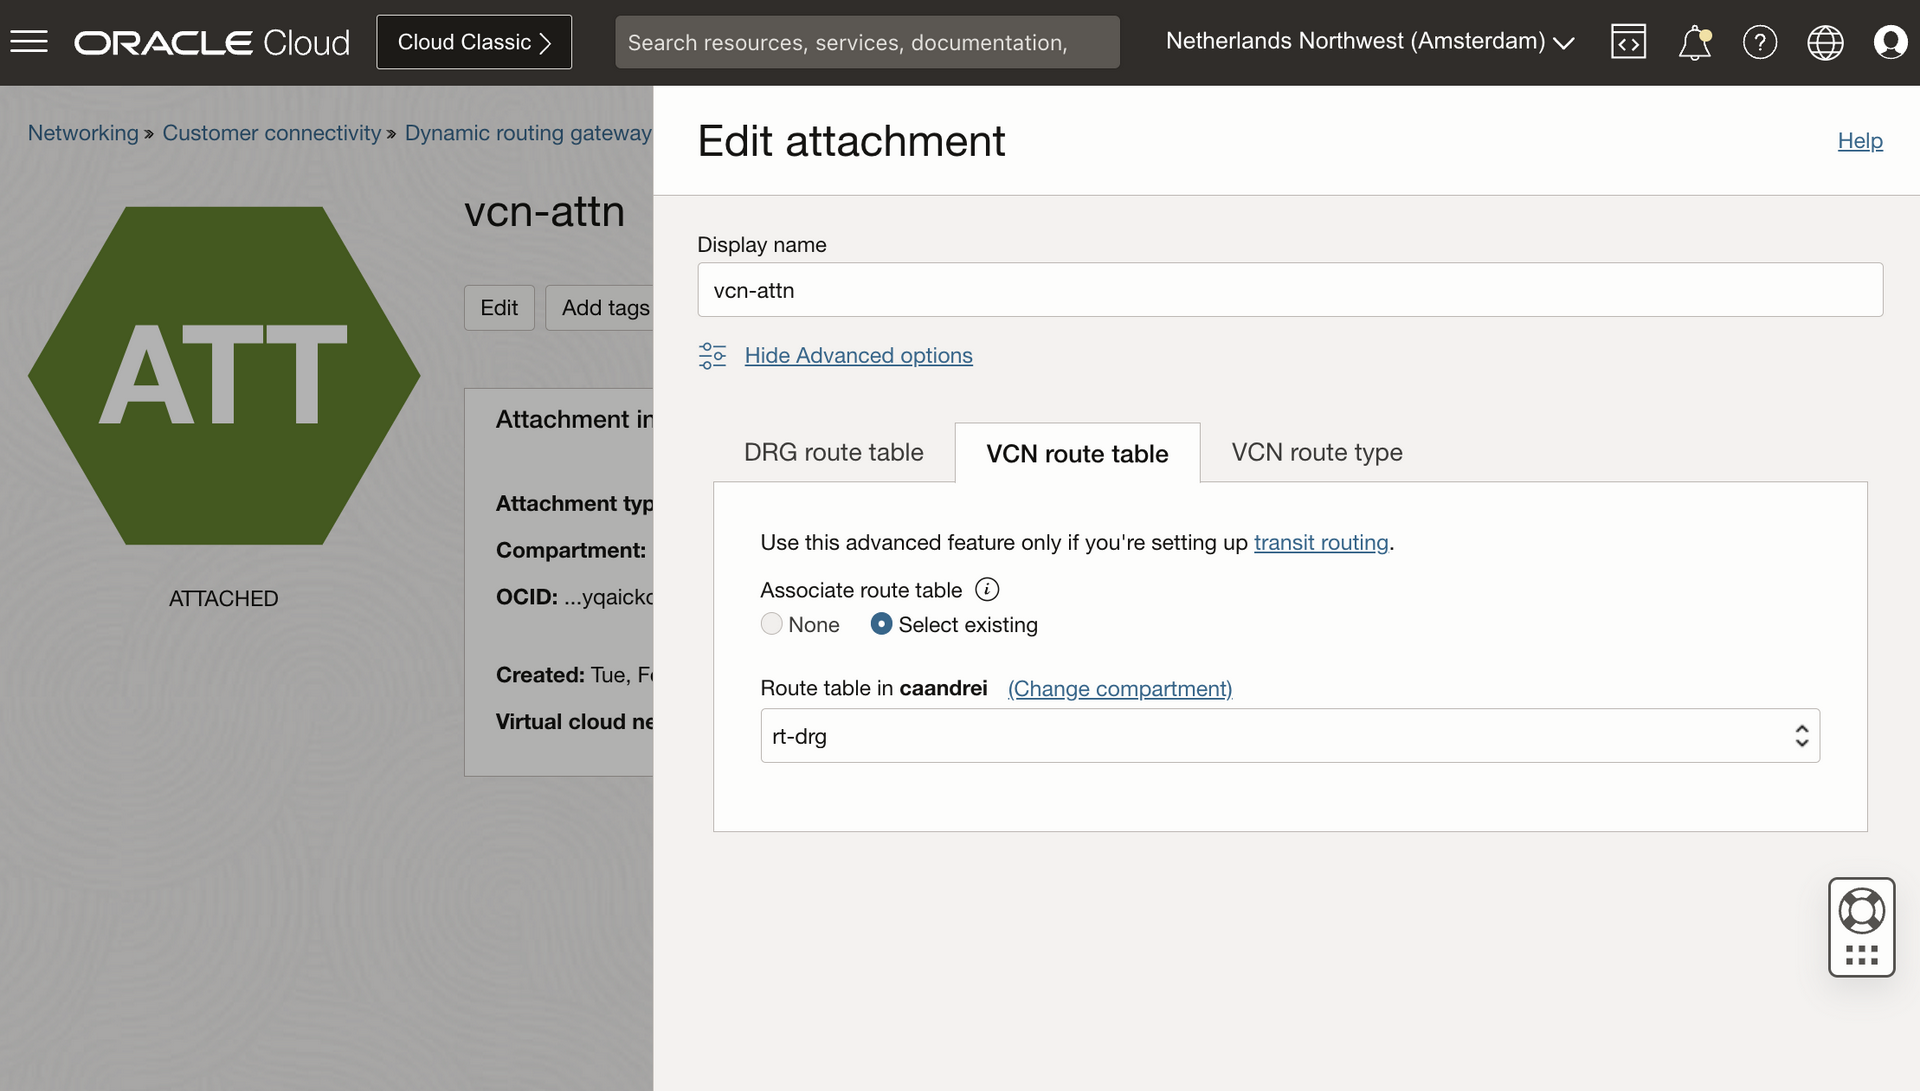The height and width of the screenshot is (1091, 1920).
Task: Switch to the DRG route table tab
Action: click(833, 452)
